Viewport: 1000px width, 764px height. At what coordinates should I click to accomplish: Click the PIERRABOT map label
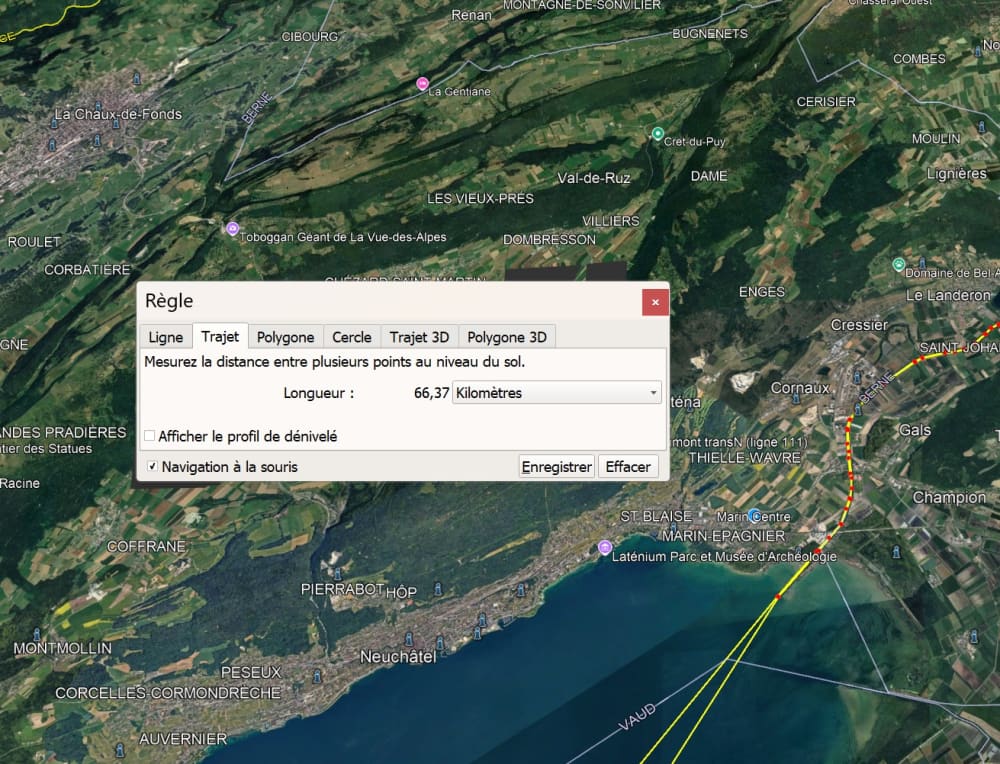342,589
